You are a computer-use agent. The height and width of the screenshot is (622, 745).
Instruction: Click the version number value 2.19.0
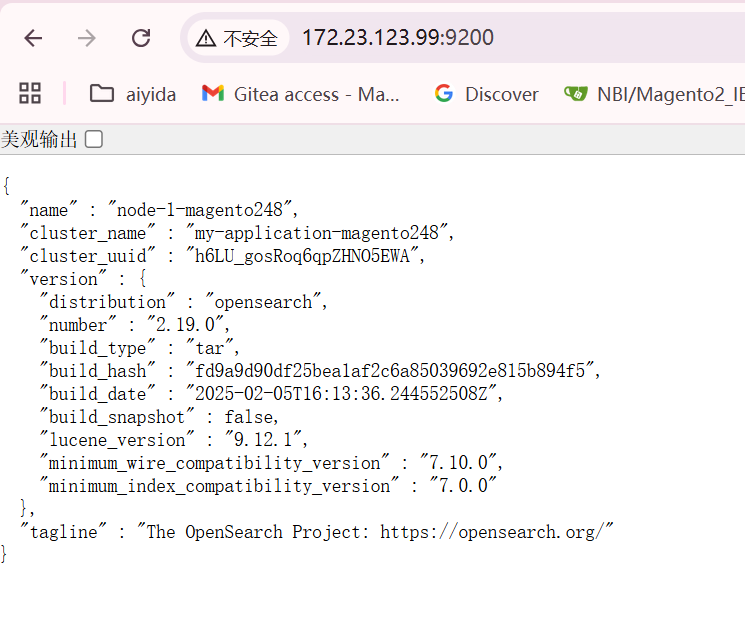185,325
